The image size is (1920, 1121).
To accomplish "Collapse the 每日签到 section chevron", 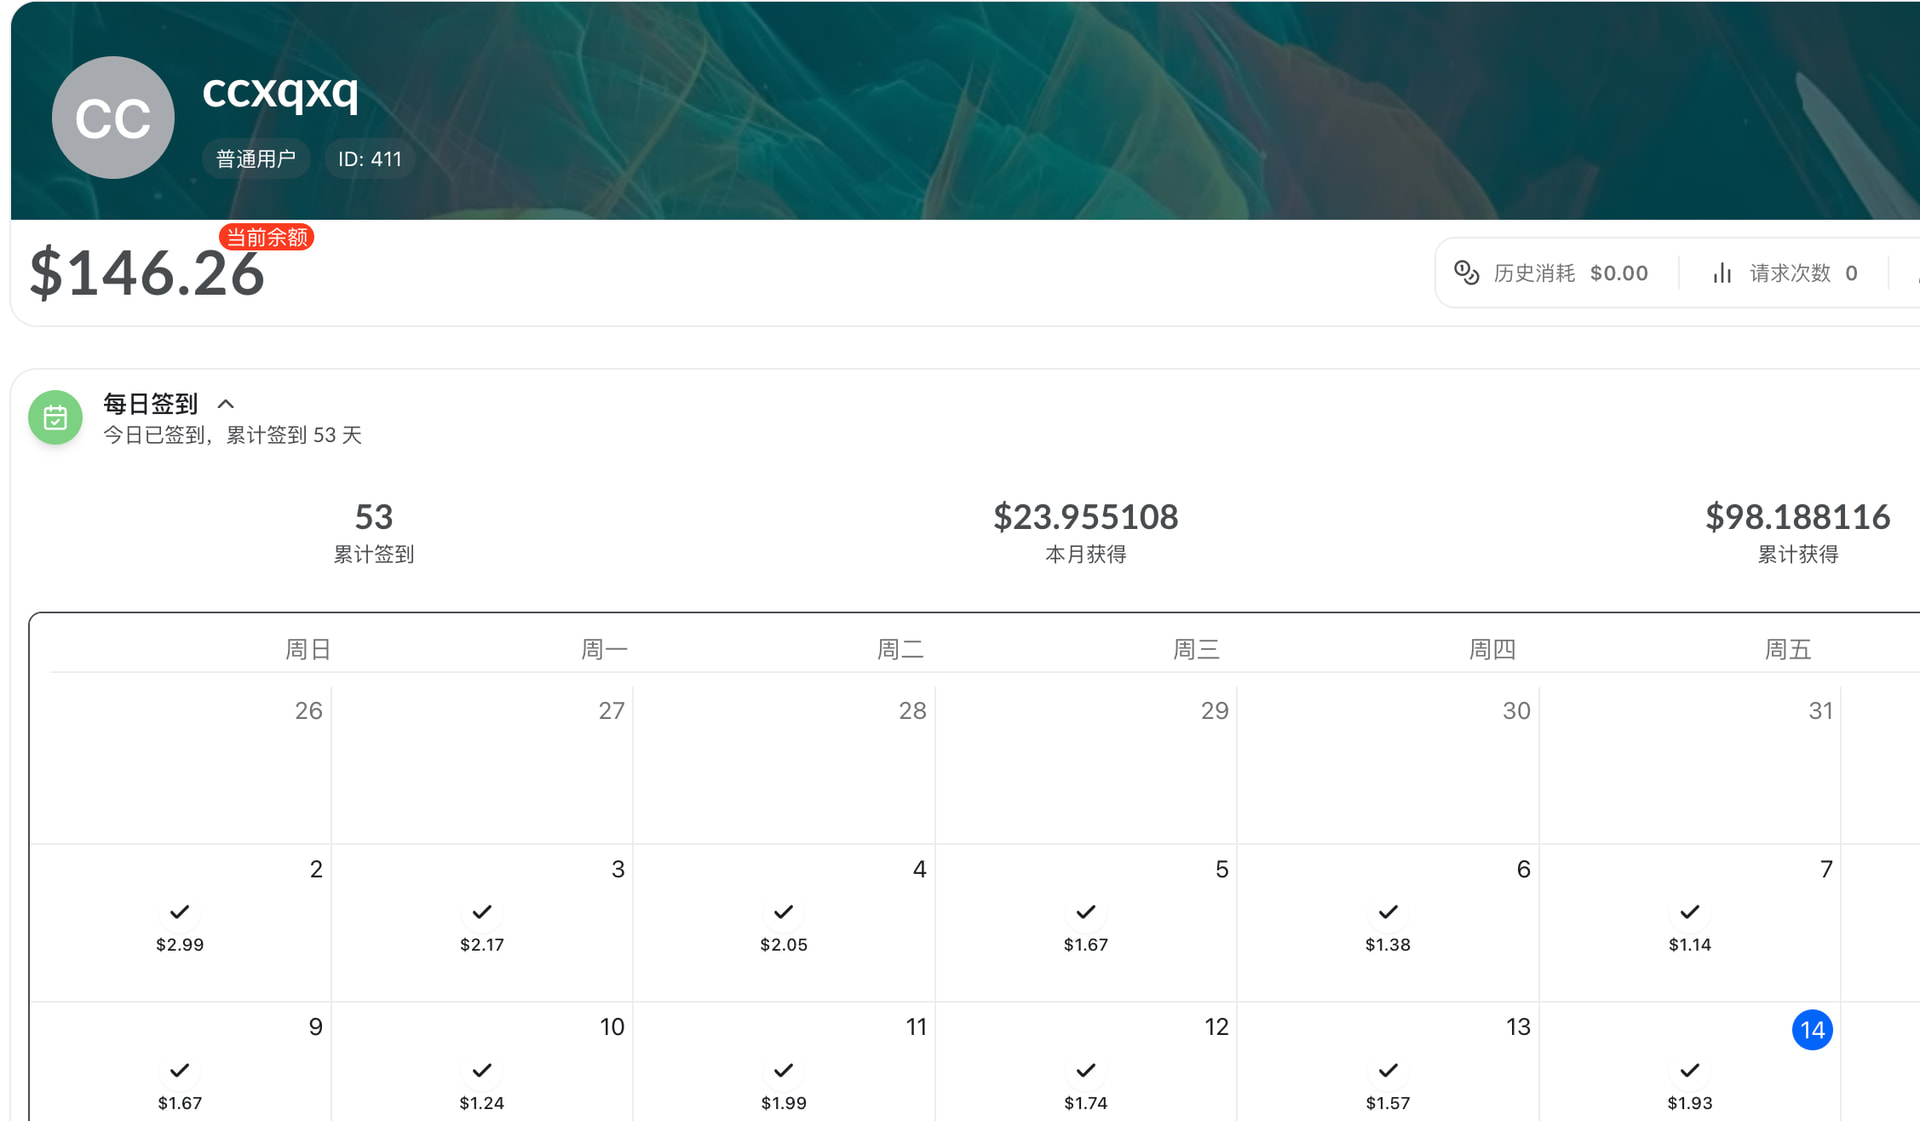I will [x=226, y=404].
